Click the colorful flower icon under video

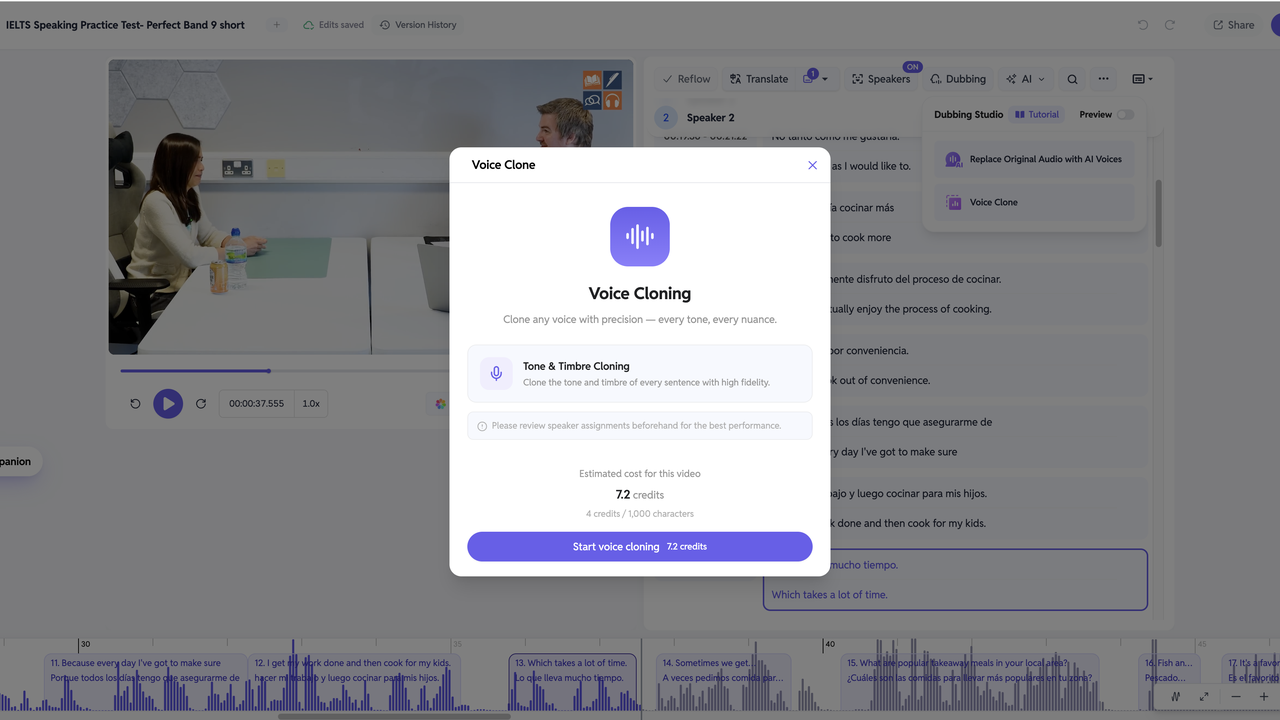pyautogui.click(x=440, y=404)
